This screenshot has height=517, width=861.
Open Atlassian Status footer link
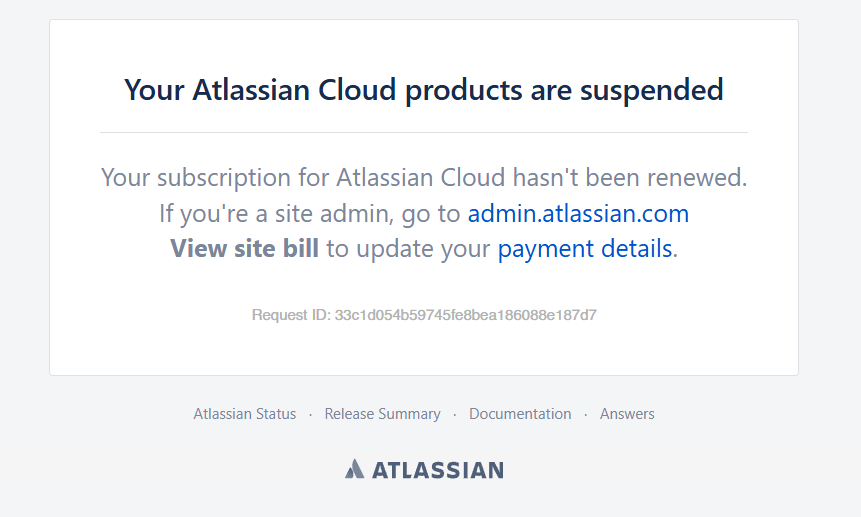244,414
